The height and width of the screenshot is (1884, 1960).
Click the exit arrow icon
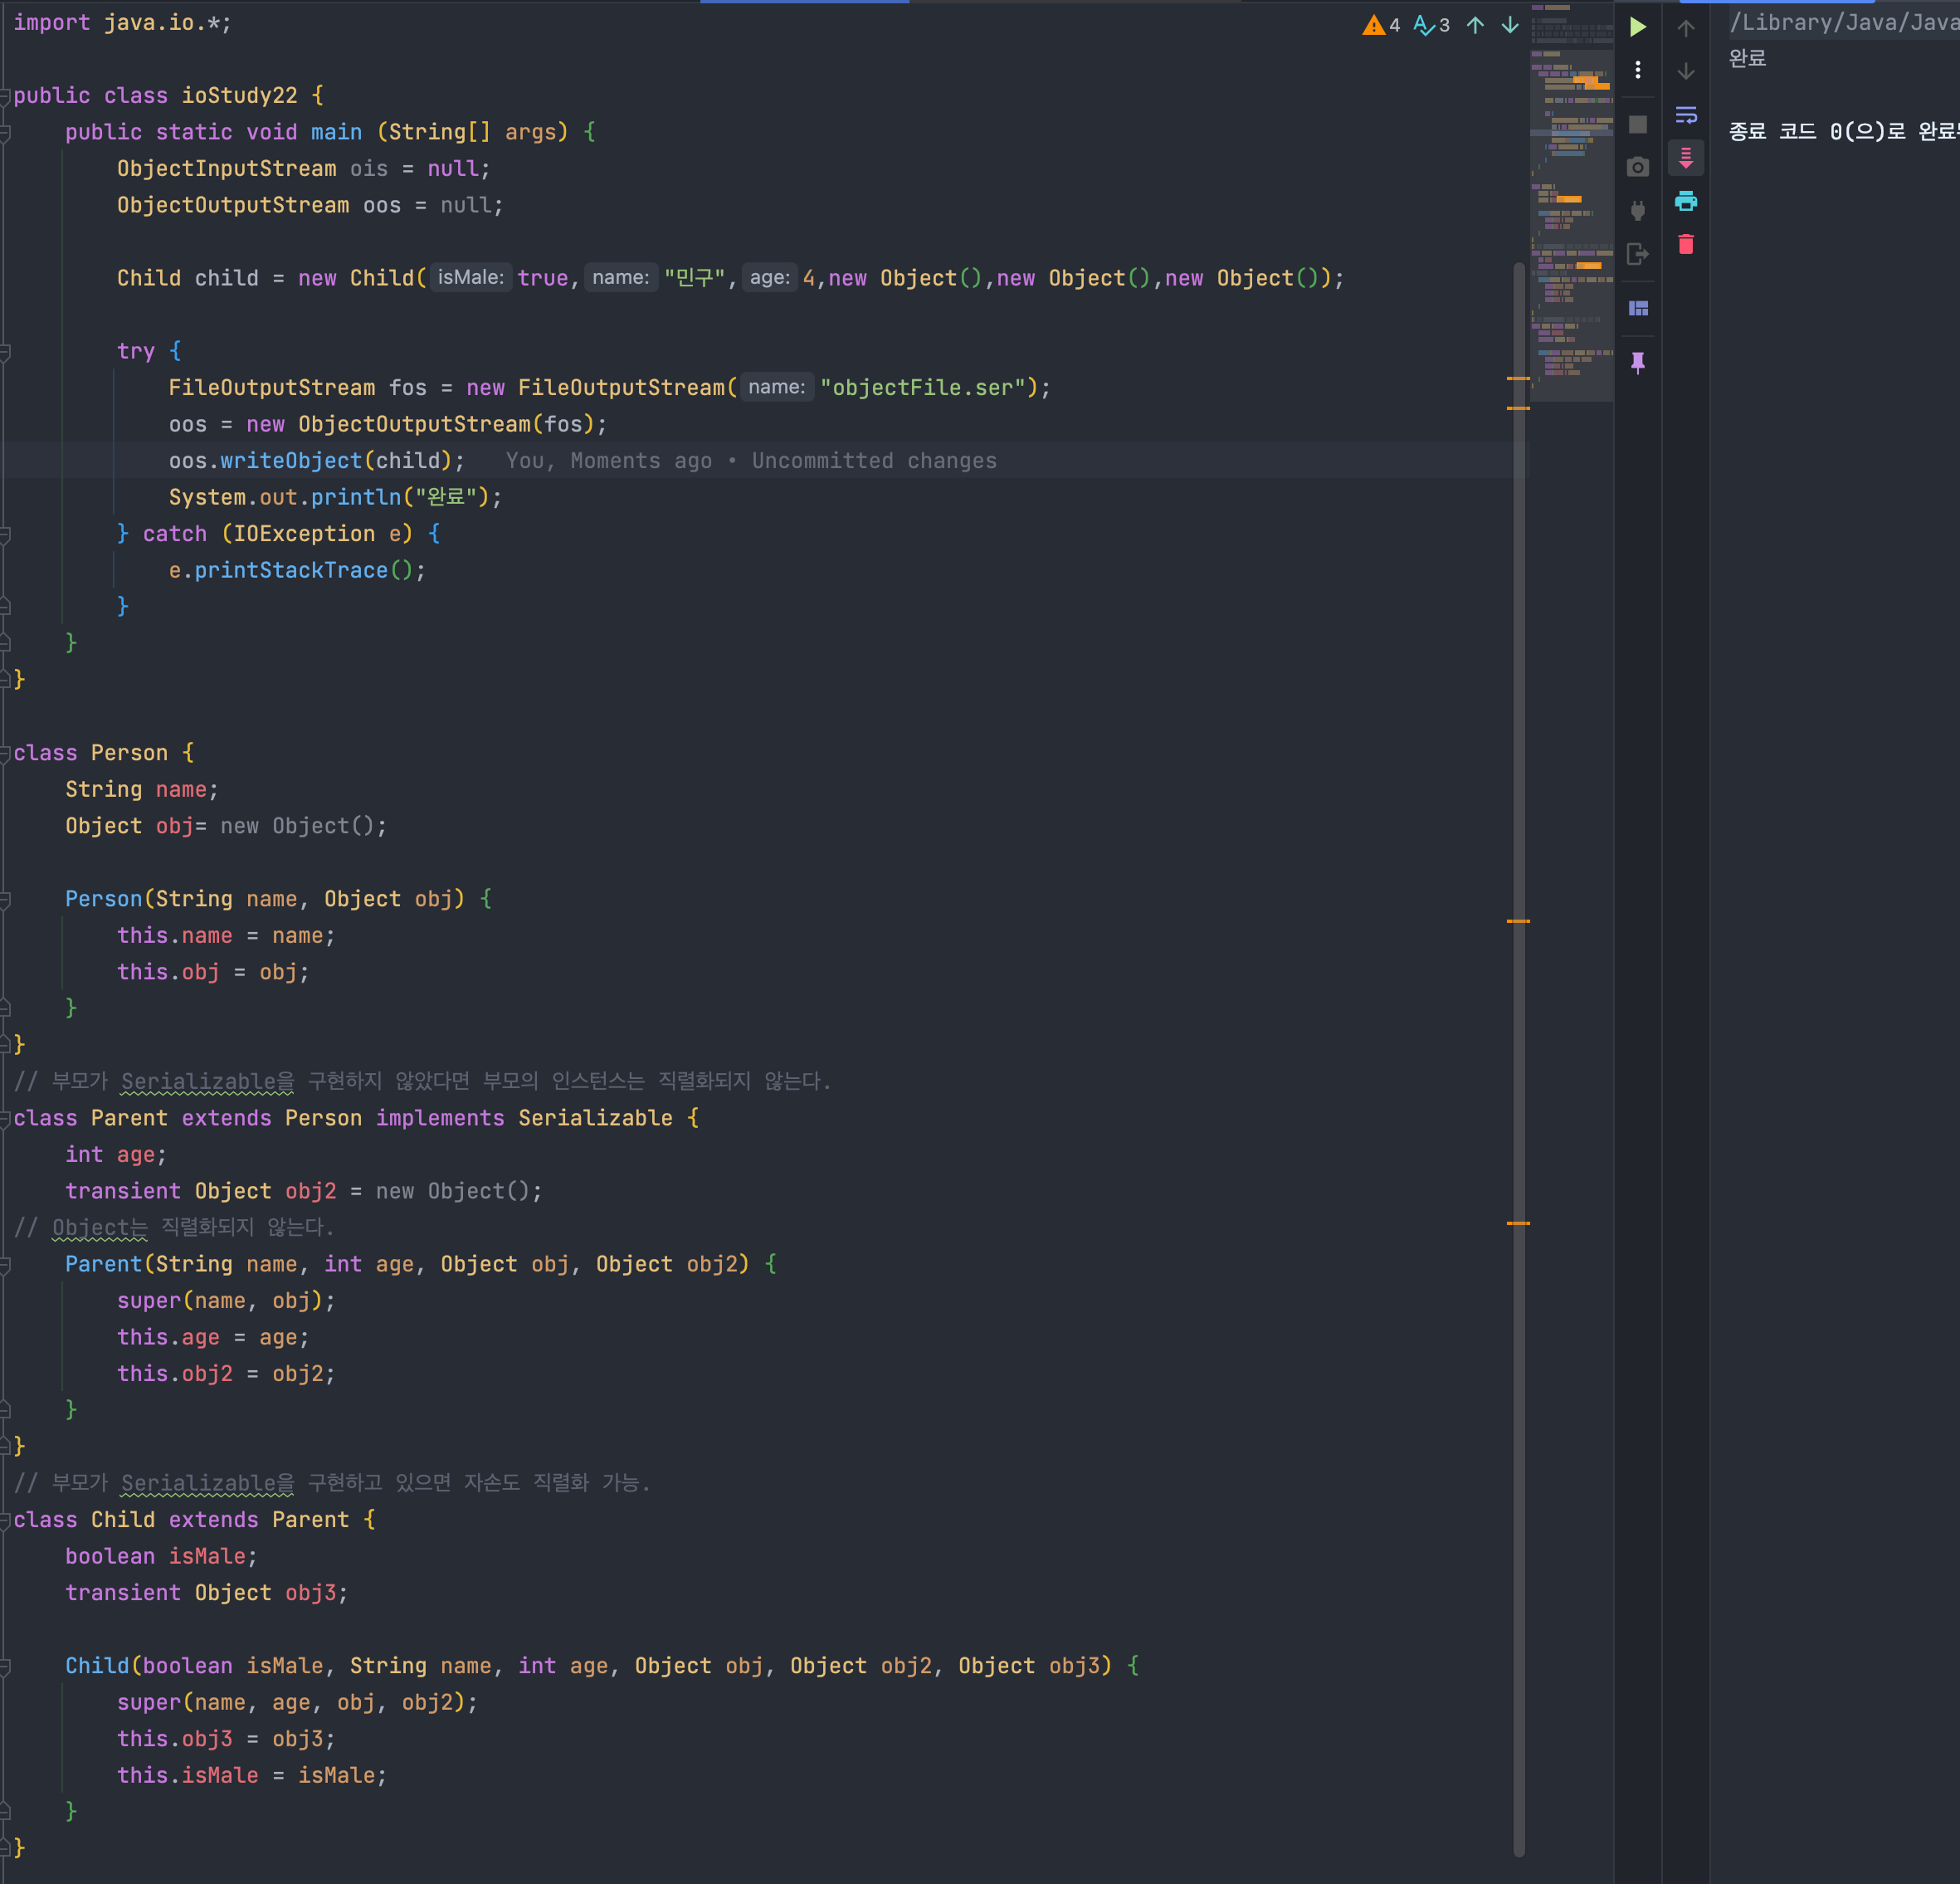click(x=1637, y=254)
